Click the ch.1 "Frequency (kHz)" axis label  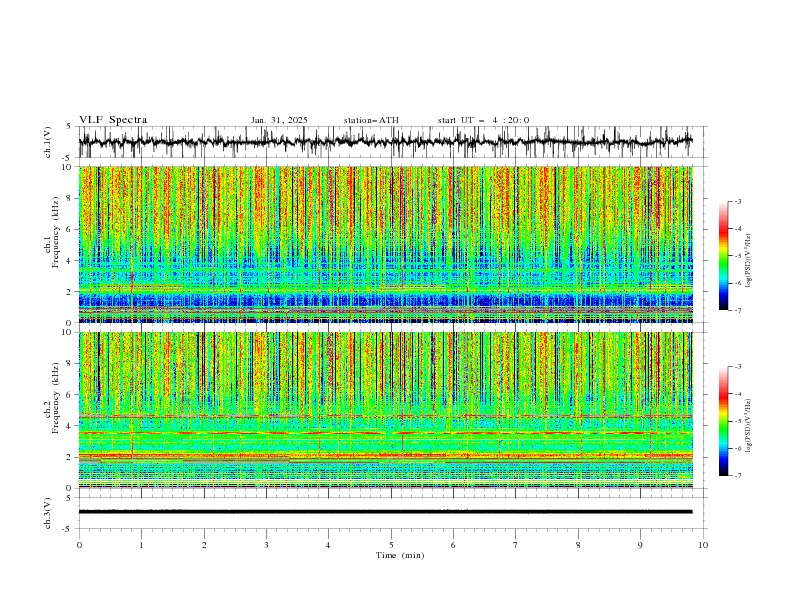[x=56, y=232]
